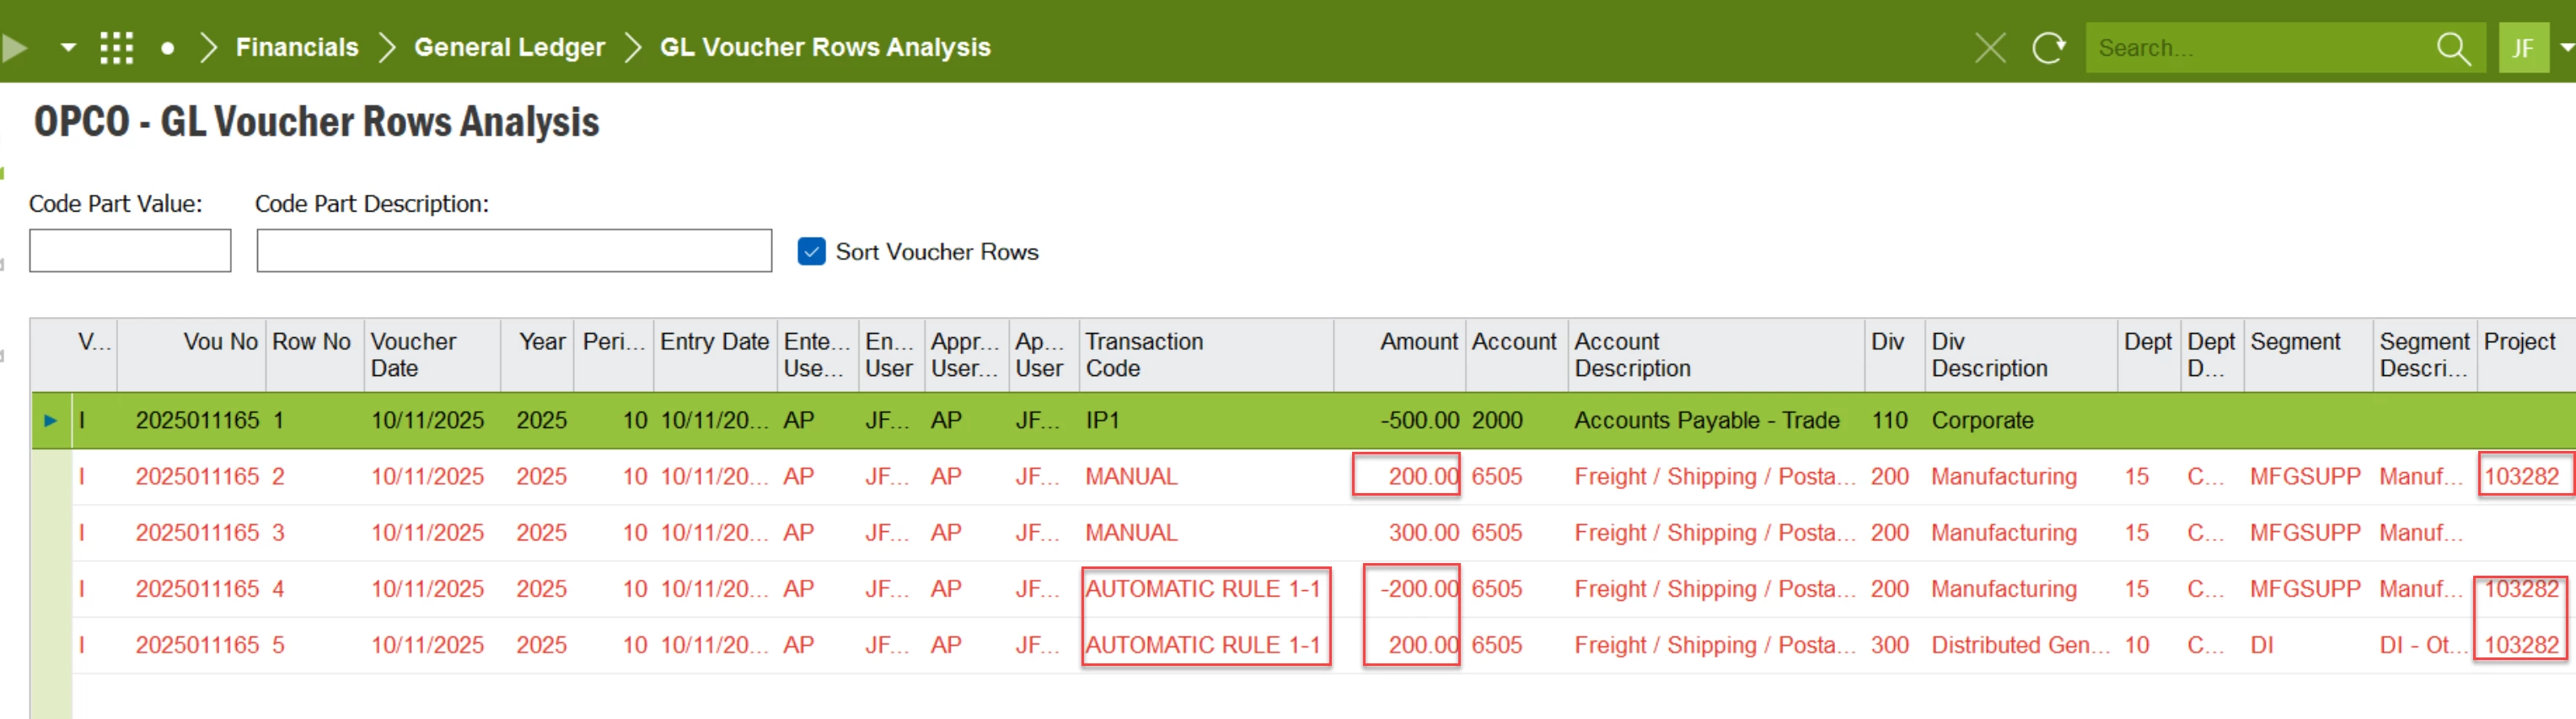Expand the breadcrumb chevron before Financials

click(x=208, y=47)
